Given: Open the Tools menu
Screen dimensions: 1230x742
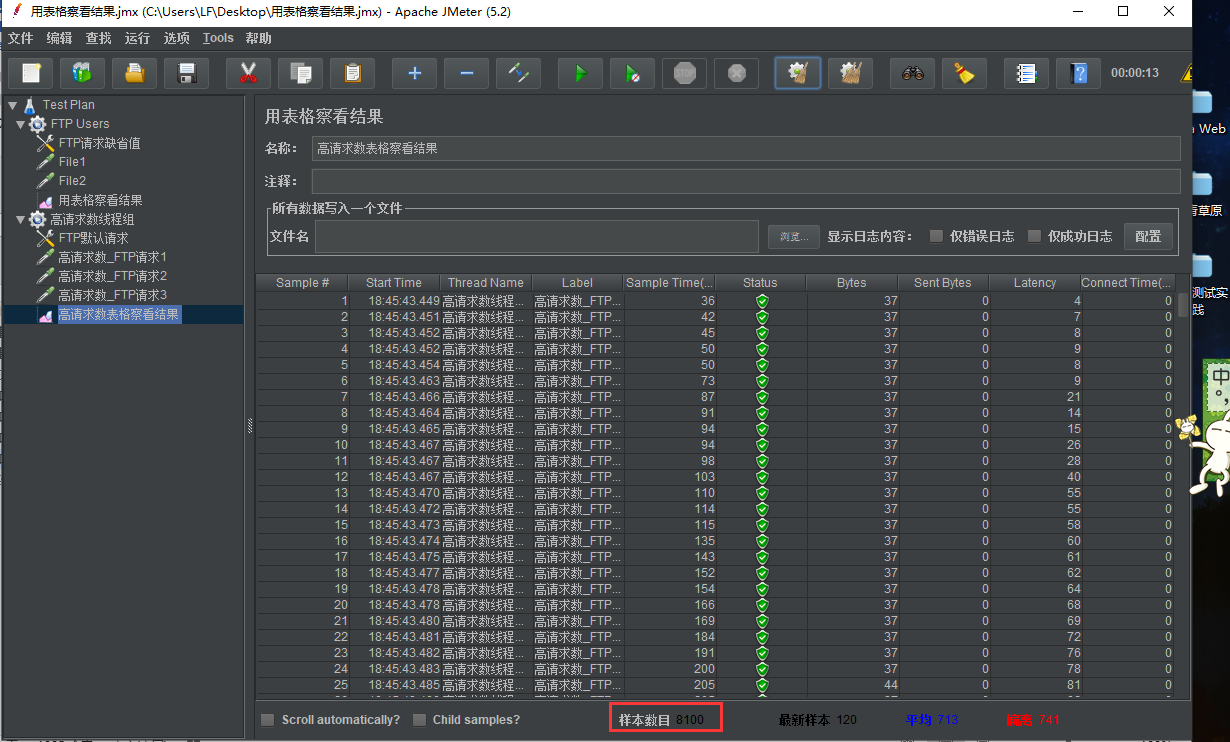Looking at the screenshot, I should (x=218, y=38).
